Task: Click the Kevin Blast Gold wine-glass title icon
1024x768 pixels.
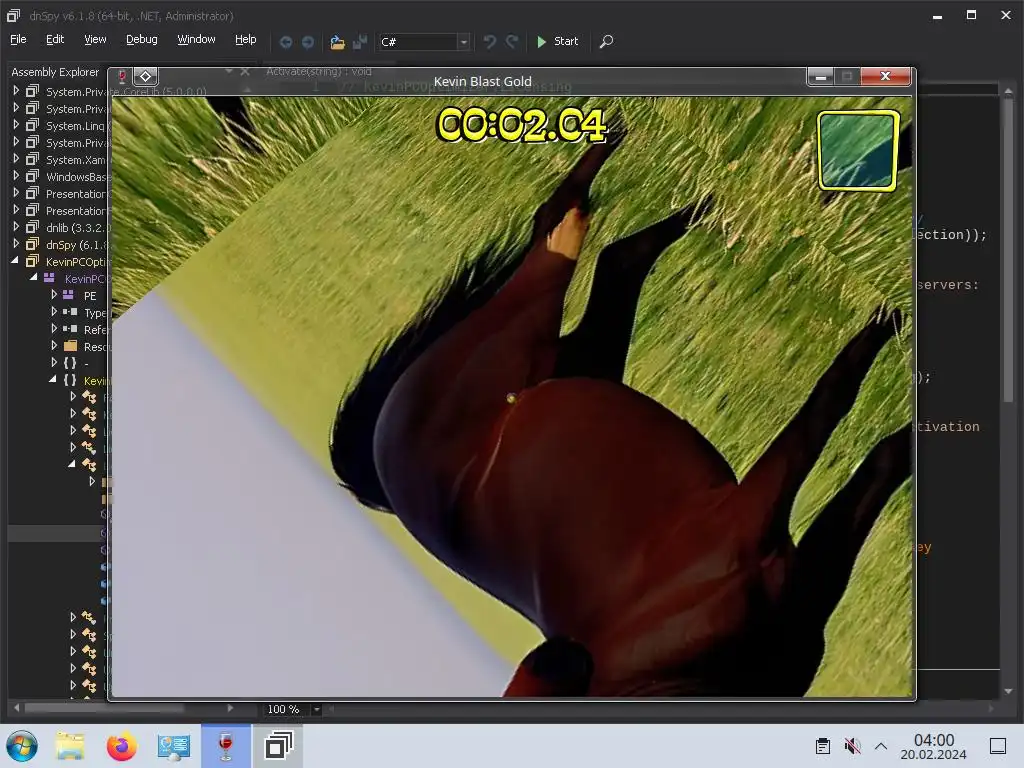Action: pyautogui.click(x=121, y=77)
